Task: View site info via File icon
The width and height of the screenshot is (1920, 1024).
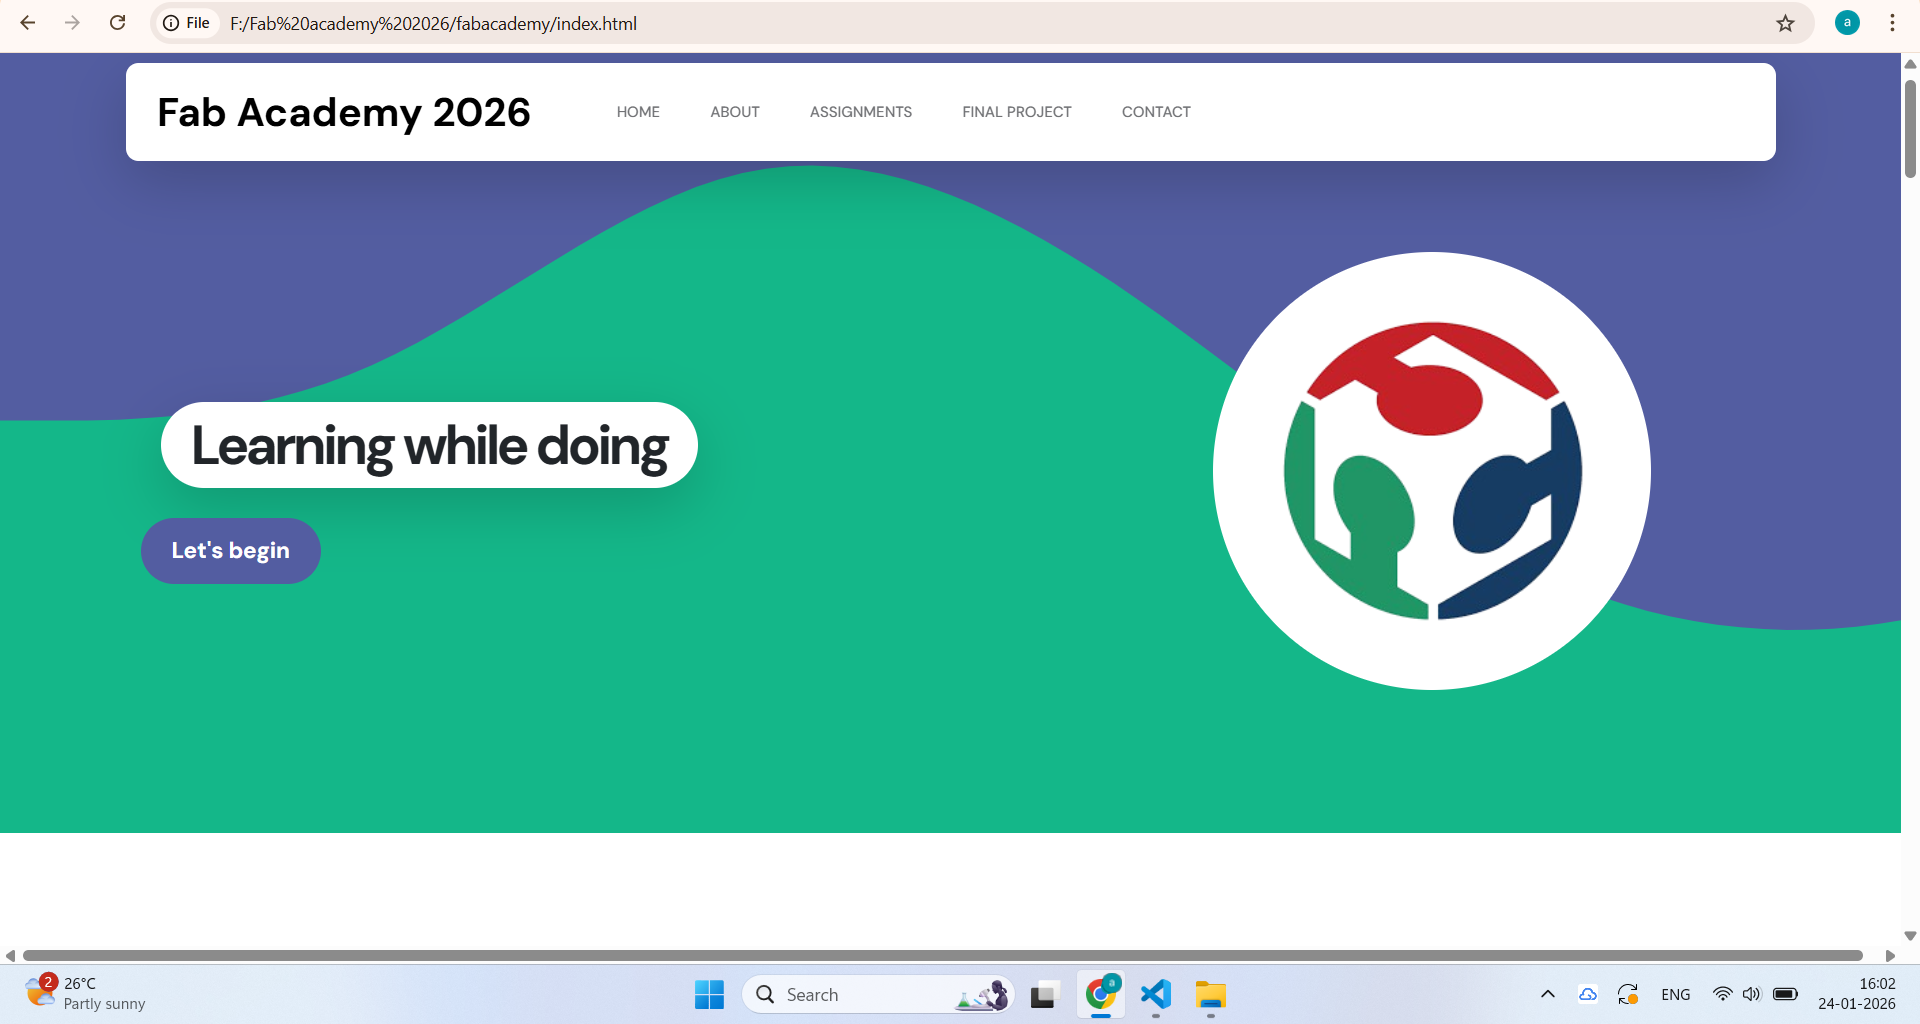Action: tap(187, 23)
